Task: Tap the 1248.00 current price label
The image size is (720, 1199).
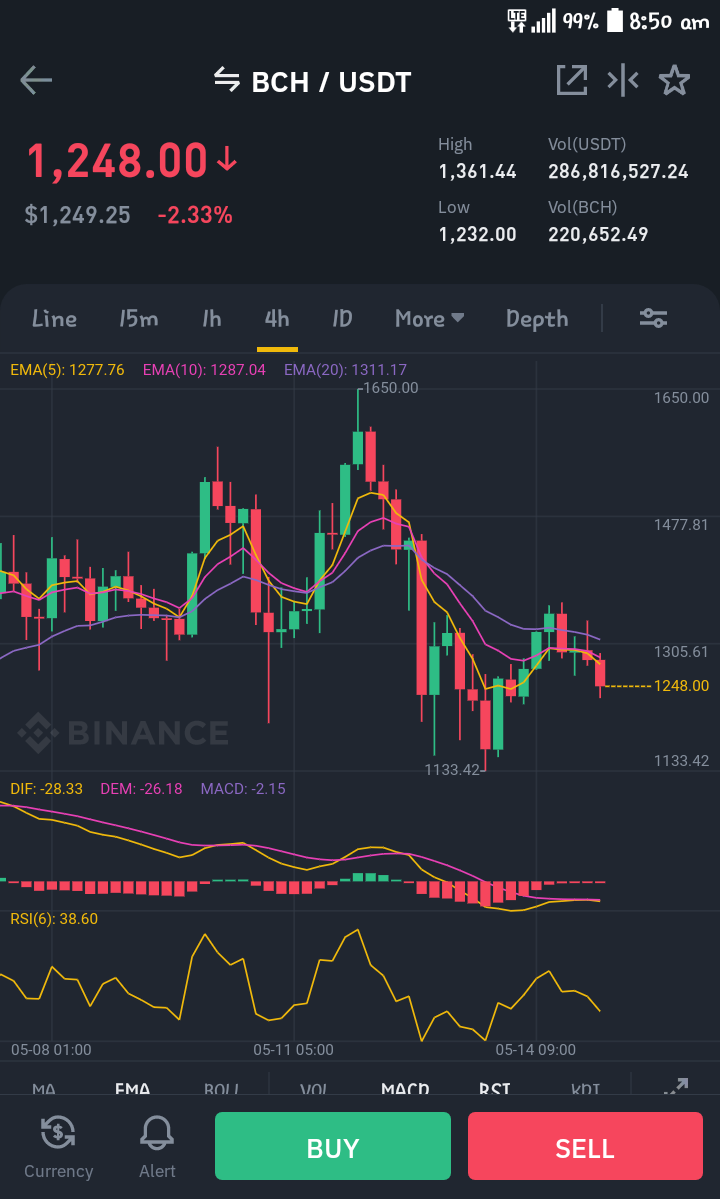Action: click(x=682, y=685)
